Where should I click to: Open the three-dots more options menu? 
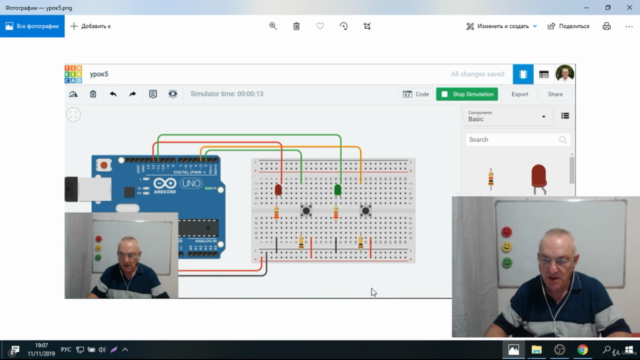click(x=629, y=26)
